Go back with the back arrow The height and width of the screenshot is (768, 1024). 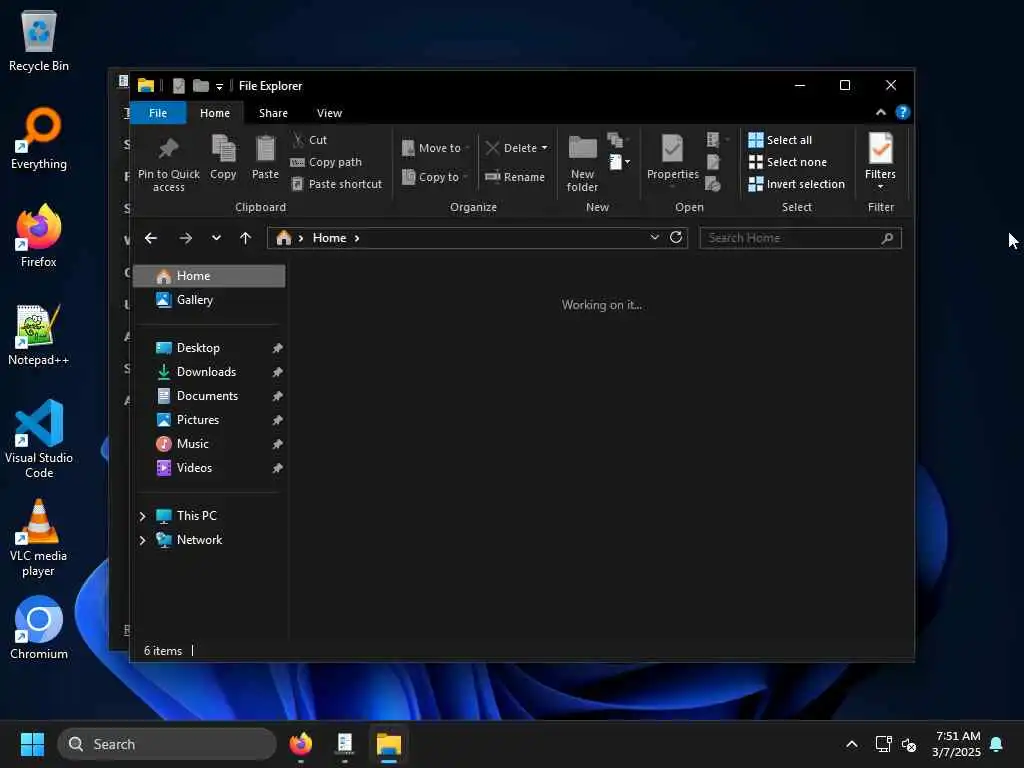pos(151,238)
